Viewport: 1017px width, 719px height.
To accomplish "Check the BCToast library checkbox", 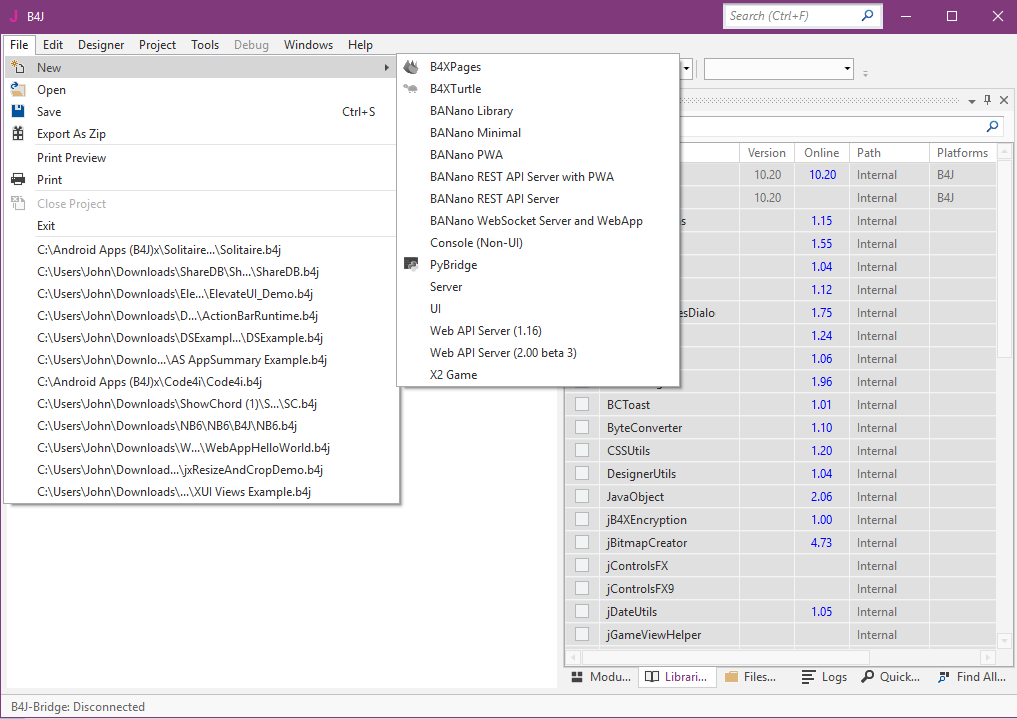I will pos(582,405).
